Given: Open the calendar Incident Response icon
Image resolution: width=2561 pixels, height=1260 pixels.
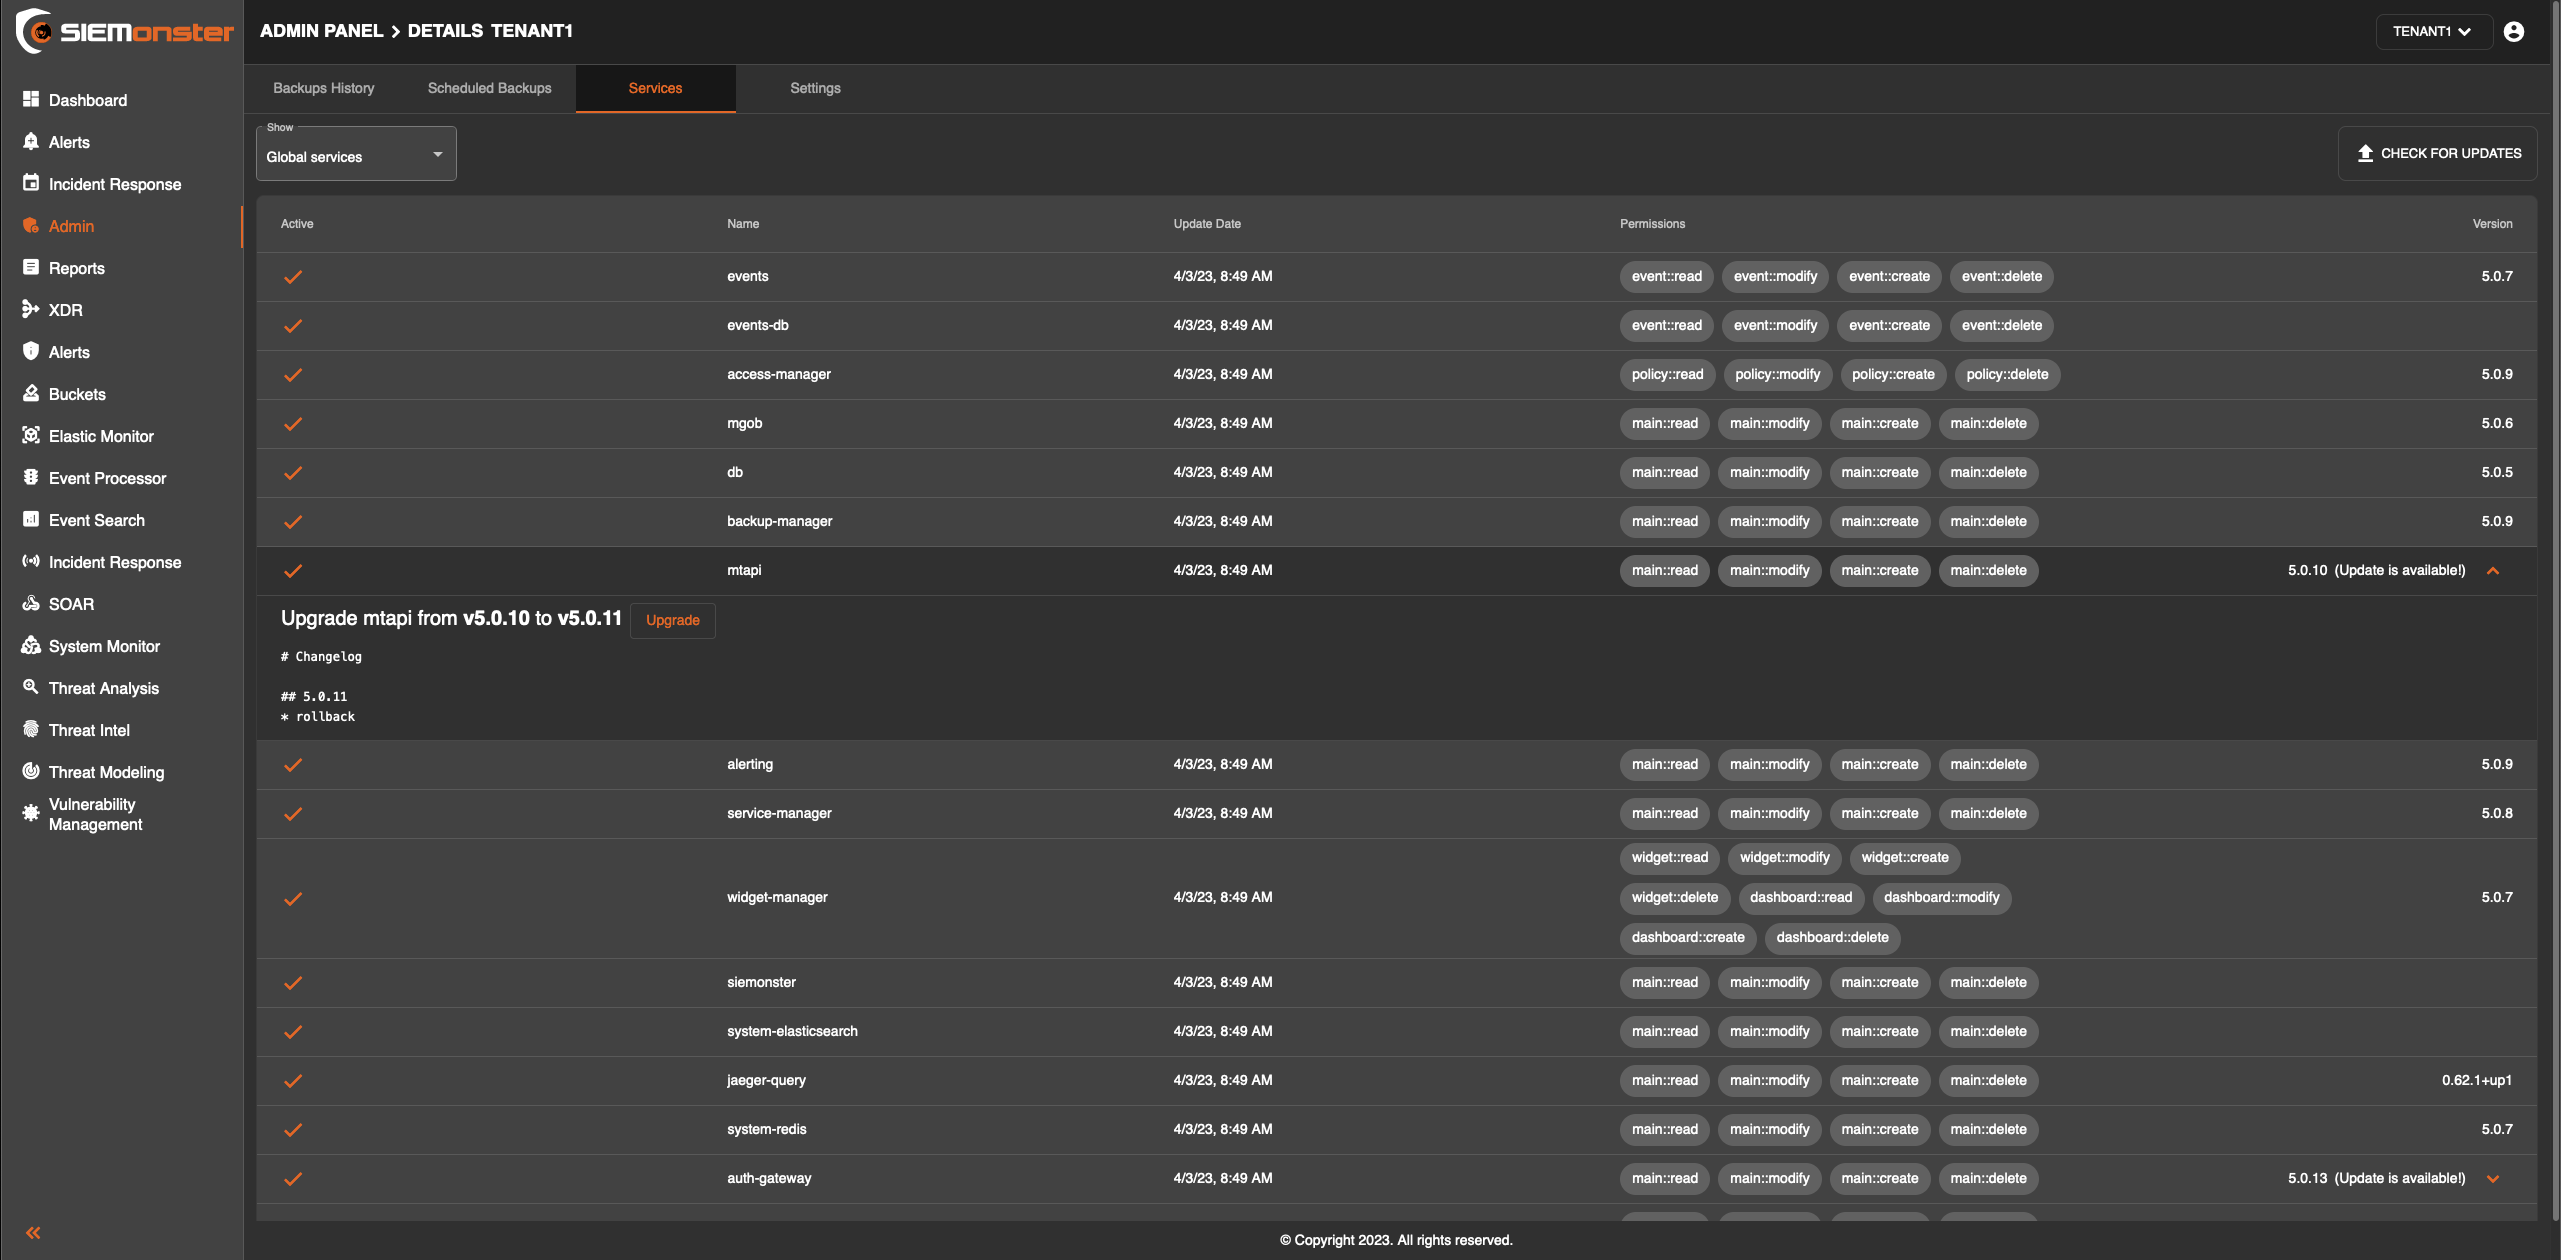Looking at the screenshot, I should (x=31, y=184).
